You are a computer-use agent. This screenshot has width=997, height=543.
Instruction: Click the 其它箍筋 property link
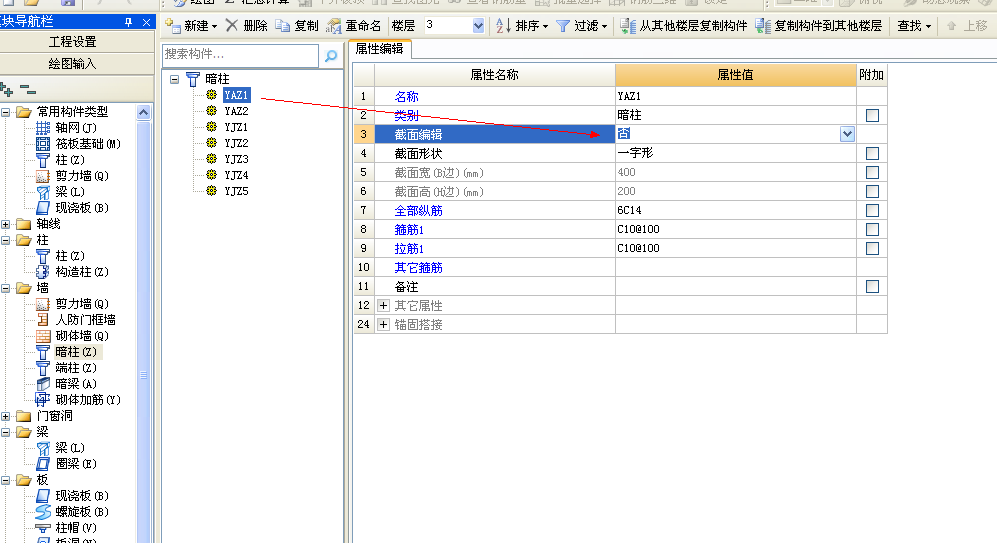click(418, 268)
